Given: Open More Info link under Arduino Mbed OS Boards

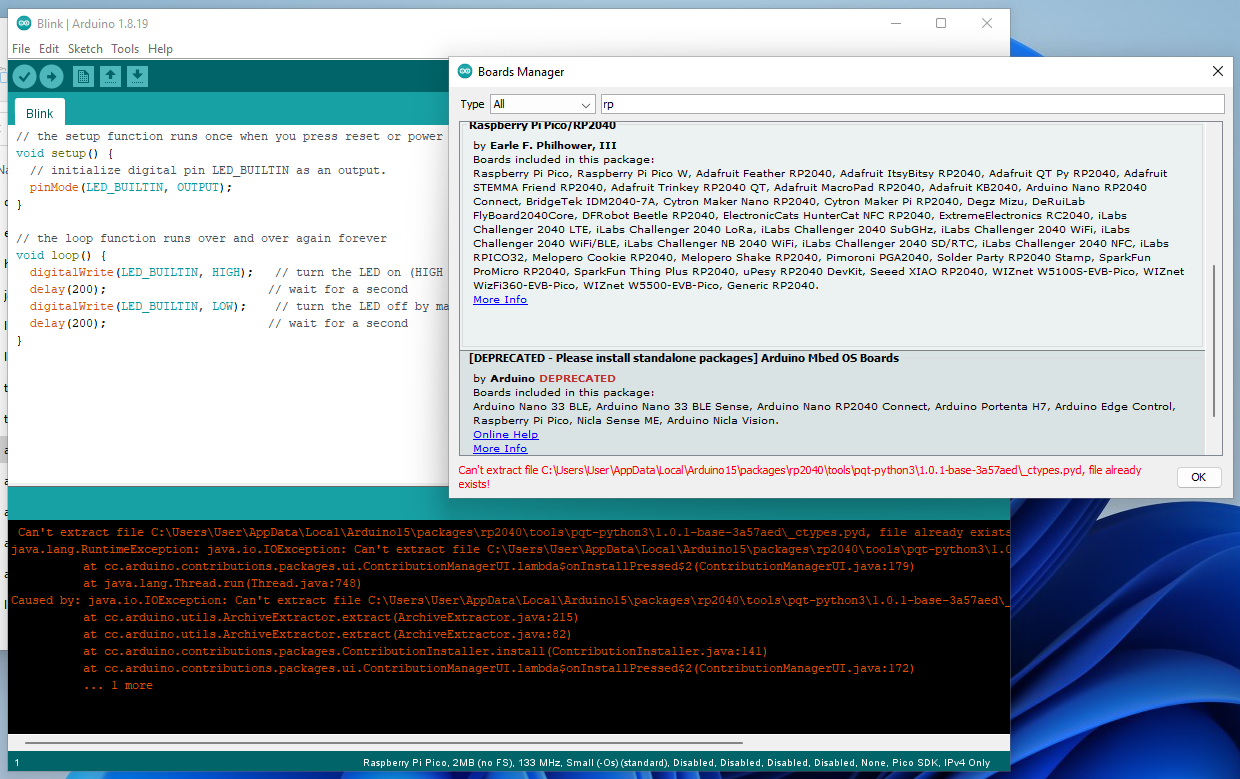Looking at the screenshot, I should (500, 449).
